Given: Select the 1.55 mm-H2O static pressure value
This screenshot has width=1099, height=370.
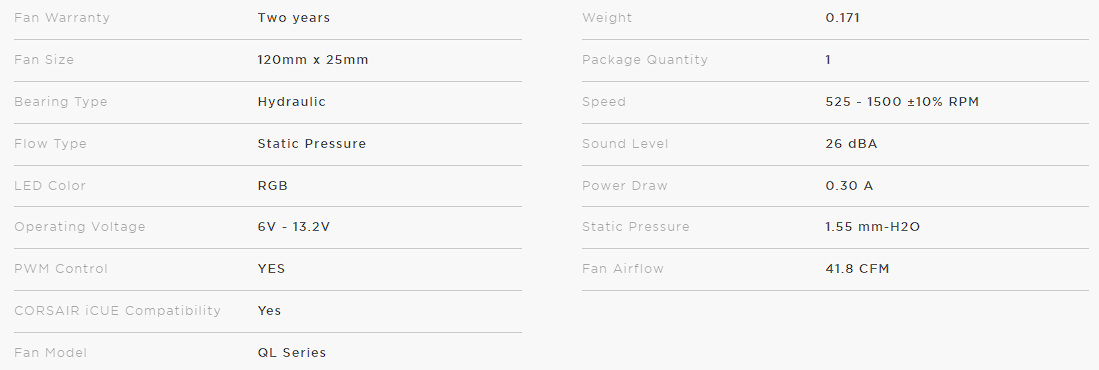Looking at the screenshot, I should pyautogui.click(x=873, y=227).
